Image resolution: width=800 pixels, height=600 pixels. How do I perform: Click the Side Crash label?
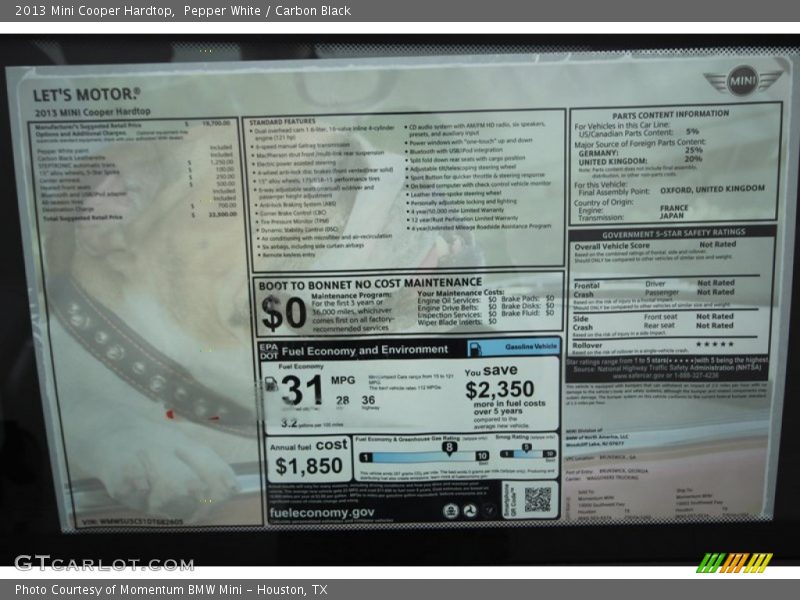[x=582, y=323]
